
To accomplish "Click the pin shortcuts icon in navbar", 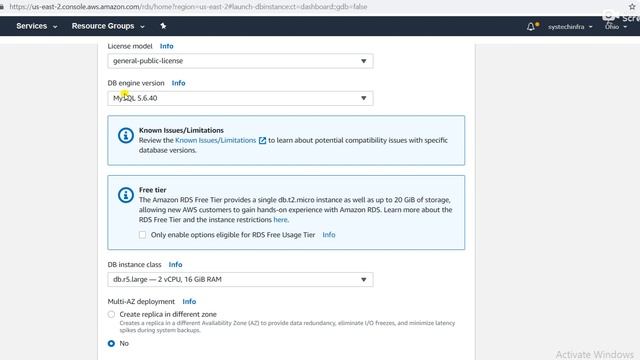I will (x=163, y=26).
